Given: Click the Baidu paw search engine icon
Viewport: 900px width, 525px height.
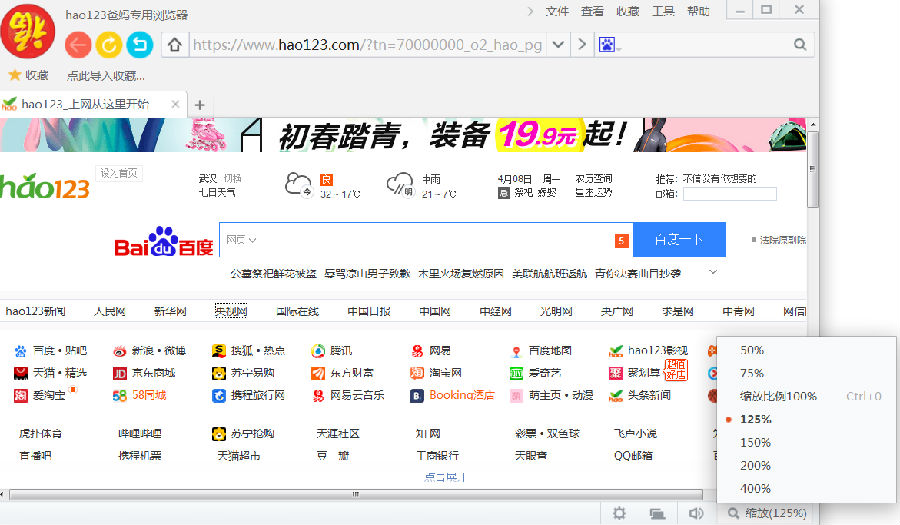Looking at the screenshot, I should point(607,44).
